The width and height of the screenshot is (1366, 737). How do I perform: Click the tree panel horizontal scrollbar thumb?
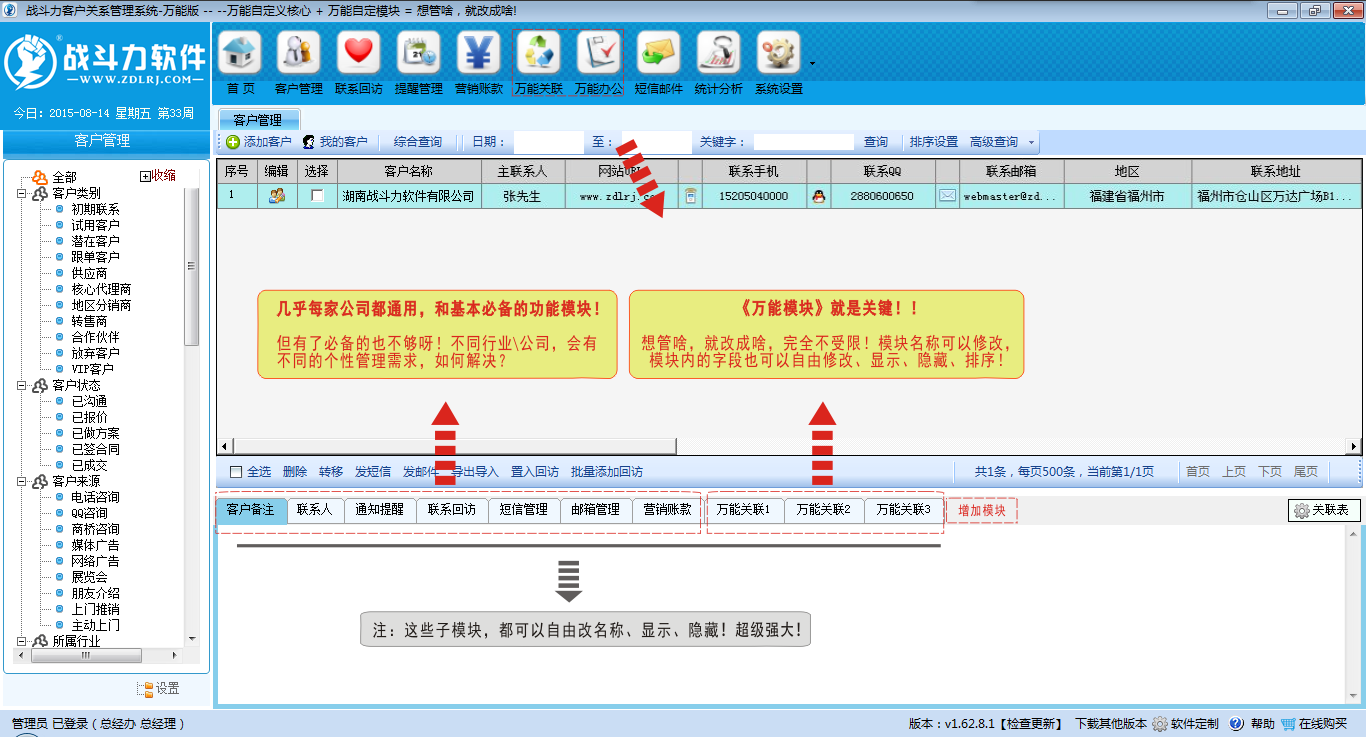(85, 656)
